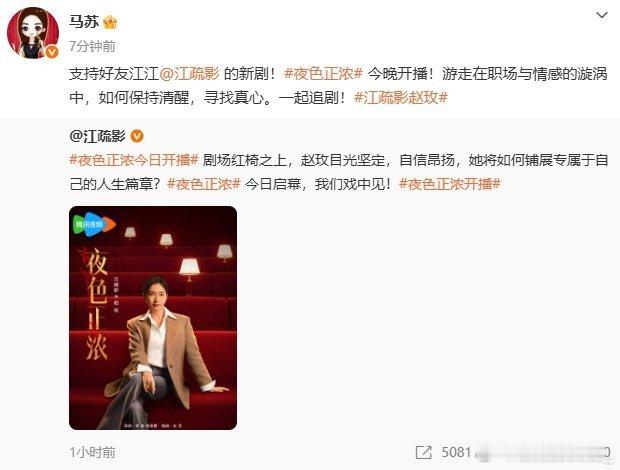Image resolution: width=620 pixels, height=470 pixels.
Task: Click the crown membership badge beside 马苏
Action: pos(110,22)
